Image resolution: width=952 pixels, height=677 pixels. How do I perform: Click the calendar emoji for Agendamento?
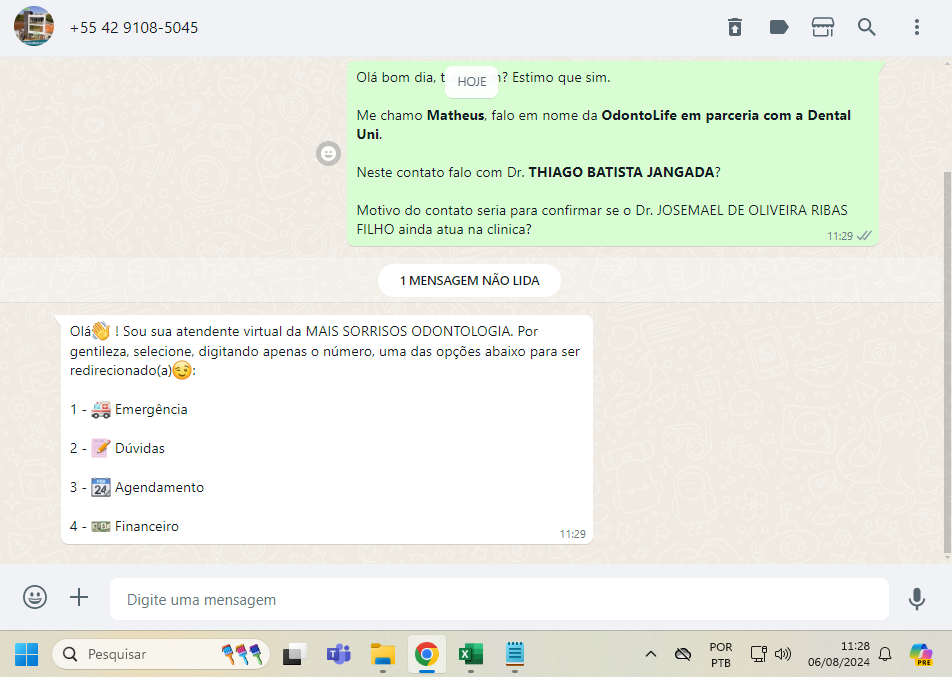[101, 488]
